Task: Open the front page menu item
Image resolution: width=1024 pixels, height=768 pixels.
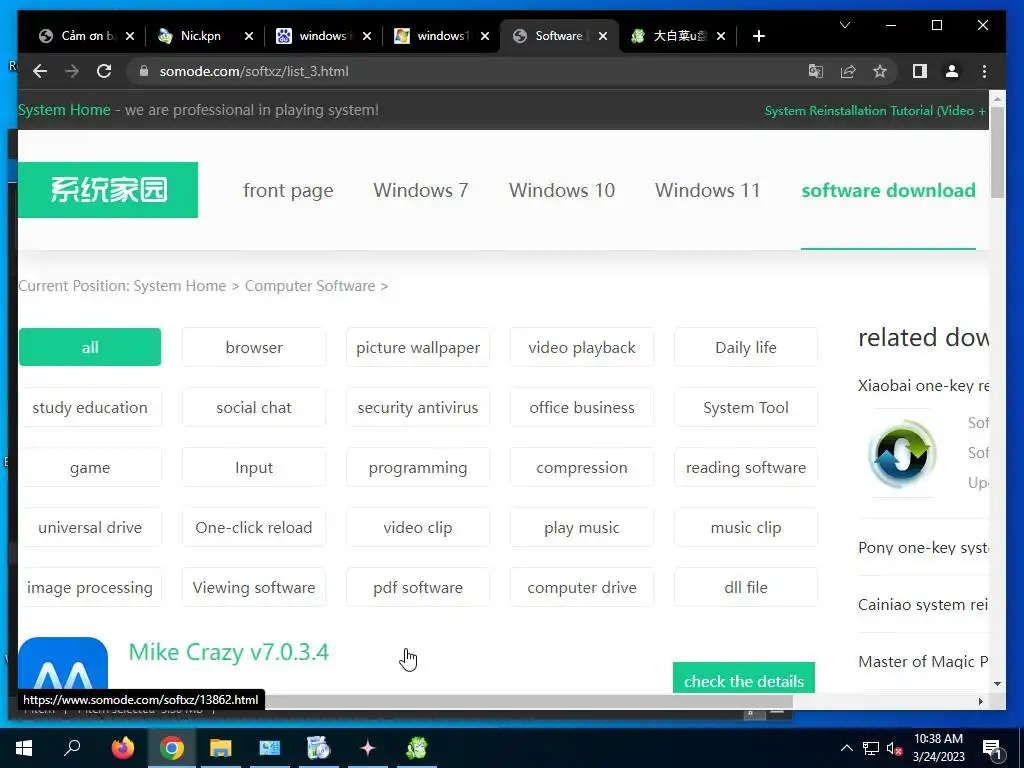Action: [x=288, y=190]
